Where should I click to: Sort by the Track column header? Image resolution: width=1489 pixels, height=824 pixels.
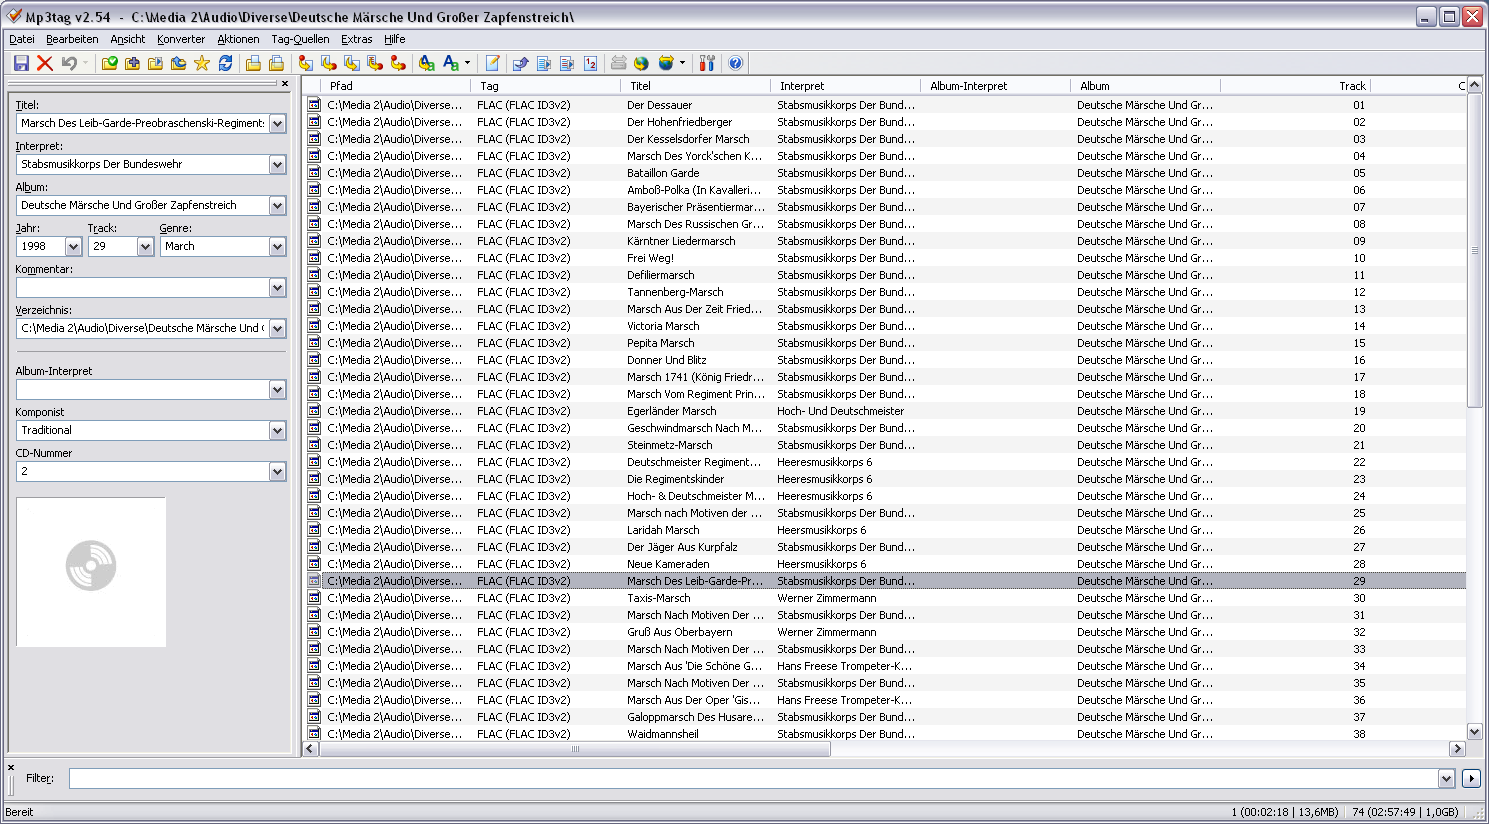click(x=1295, y=86)
